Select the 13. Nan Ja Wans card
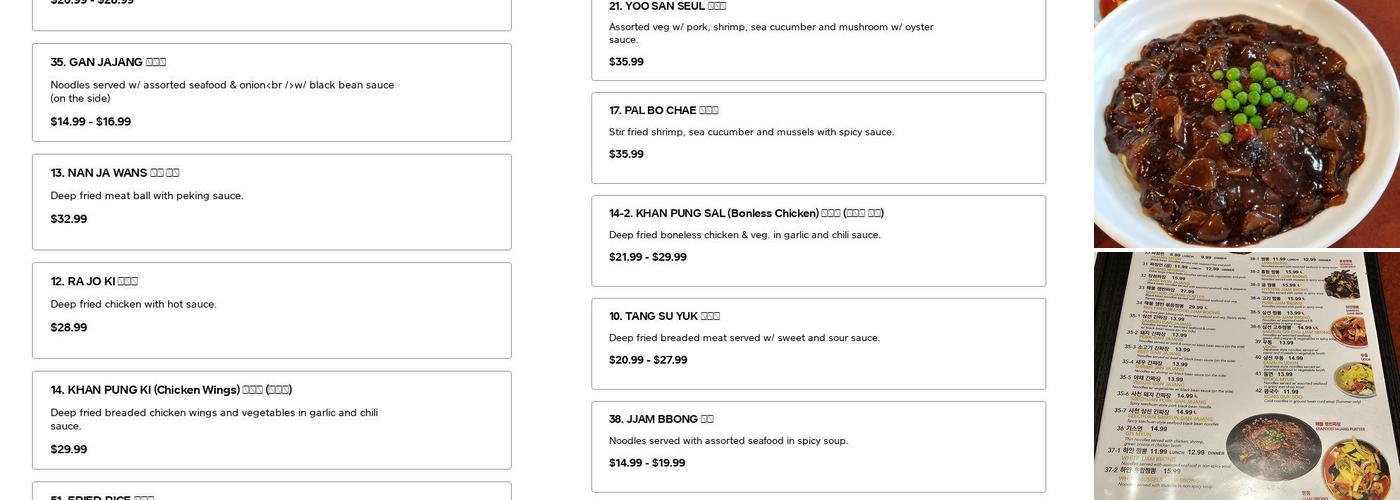Image resolution: width=1400 pixels, height=500 pixels. (x=271, y=202)
